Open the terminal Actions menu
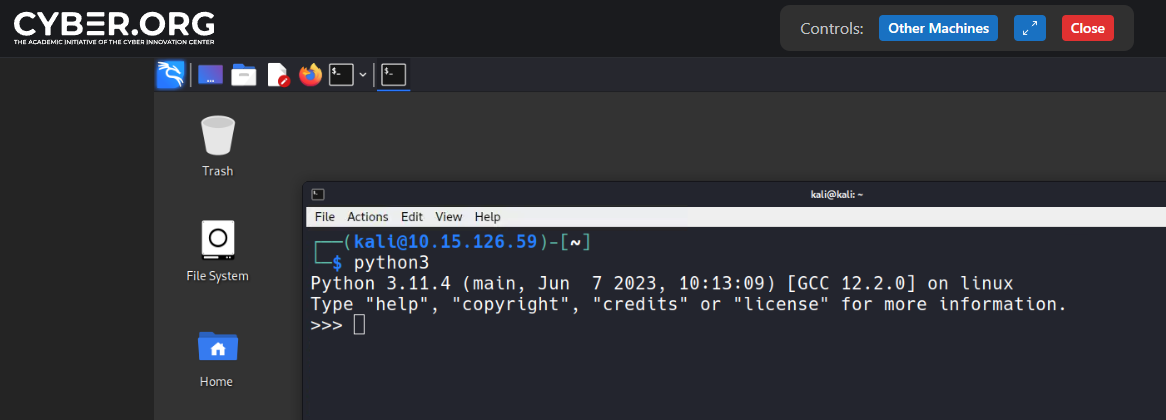This screenshot has height=420, width=1166. [x=367, y=217]
